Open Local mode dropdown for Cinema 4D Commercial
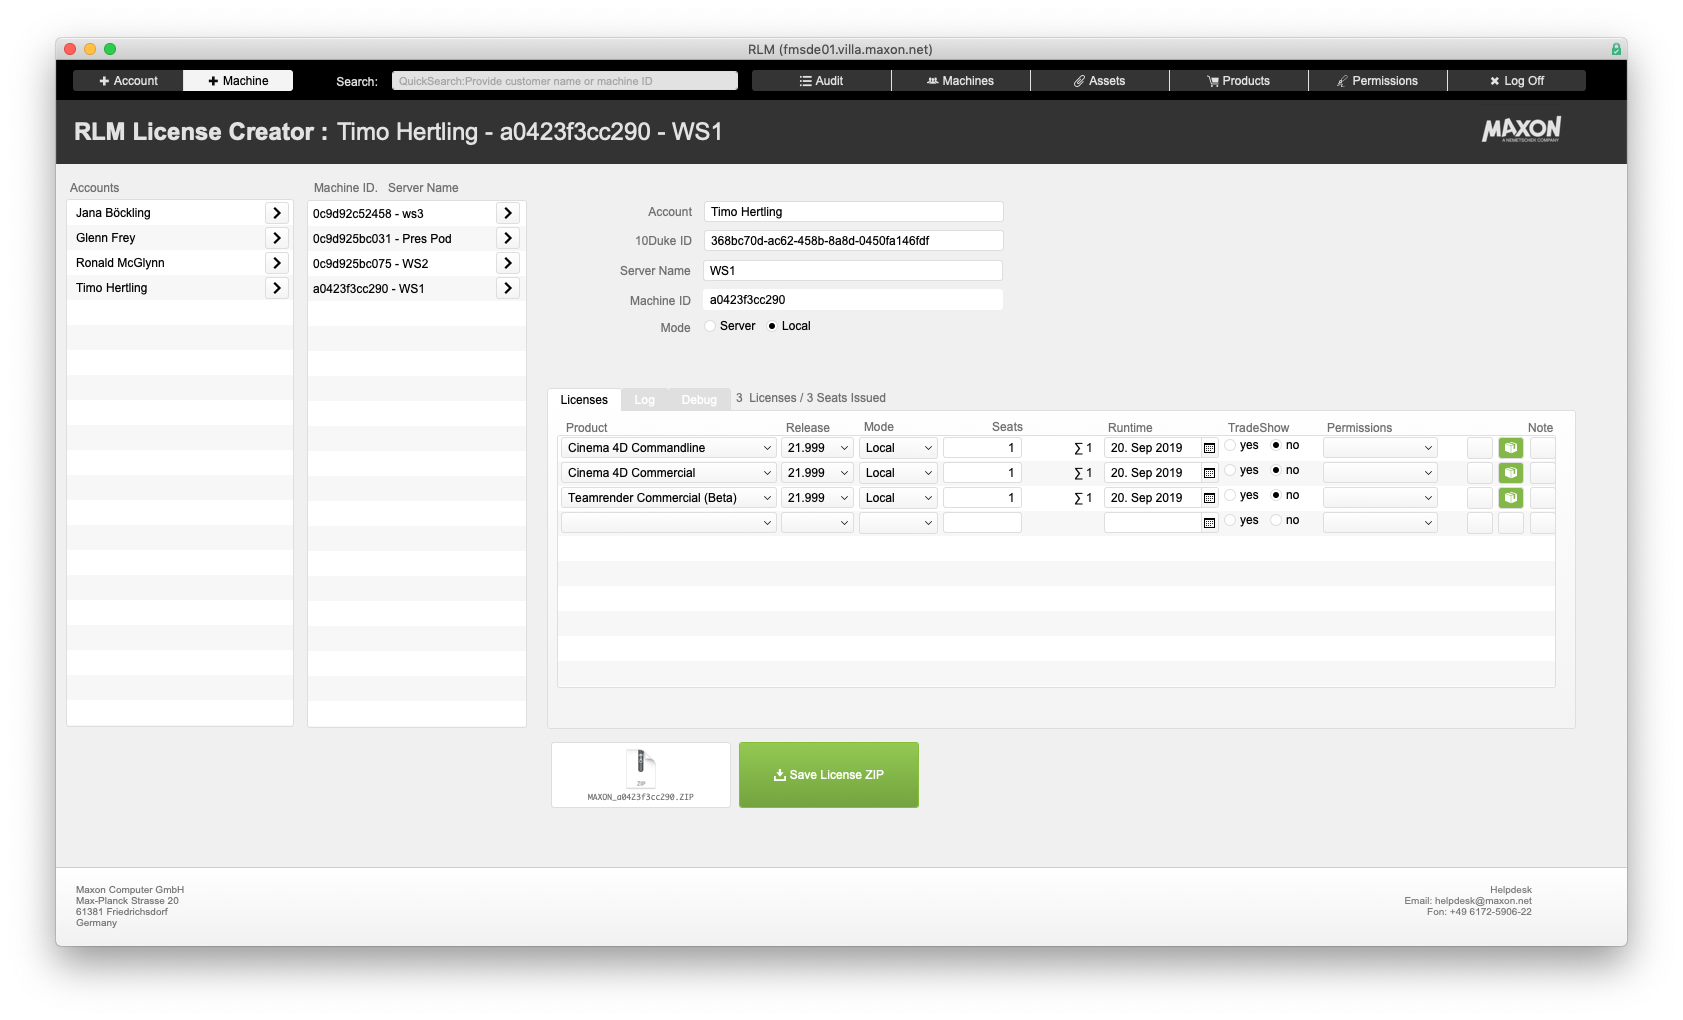The image size is (1683, 1020). 898,473
